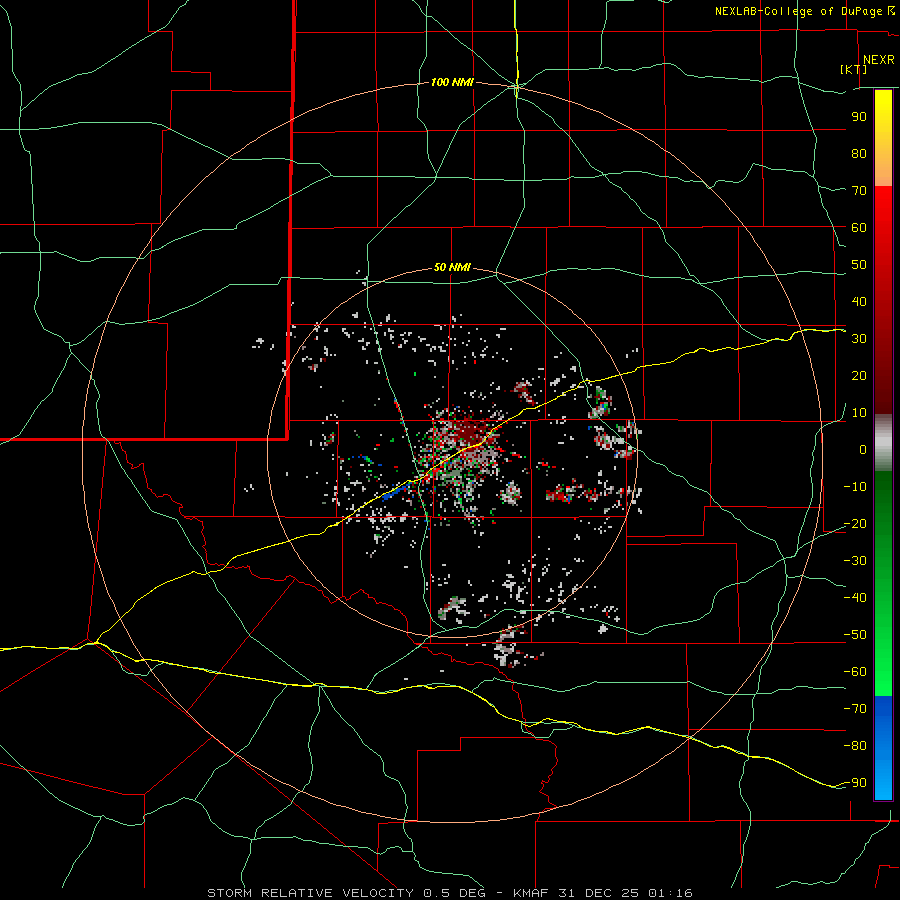This screenshot has width=900, height=900.
Task: Click the -70 value on the color scale
Action: pos(855,709)
